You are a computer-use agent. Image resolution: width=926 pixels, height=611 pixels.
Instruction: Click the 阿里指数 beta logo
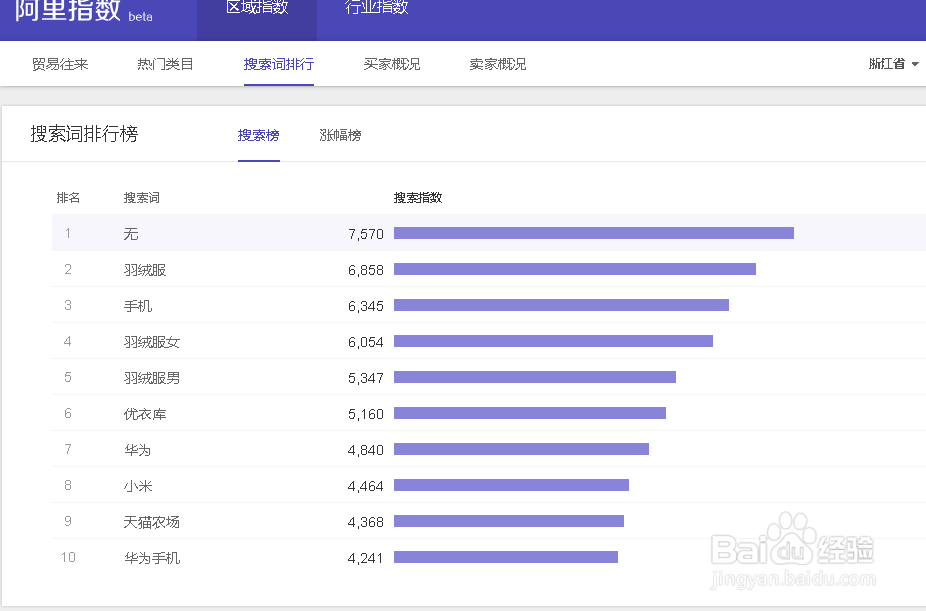(x=83, y=11)
